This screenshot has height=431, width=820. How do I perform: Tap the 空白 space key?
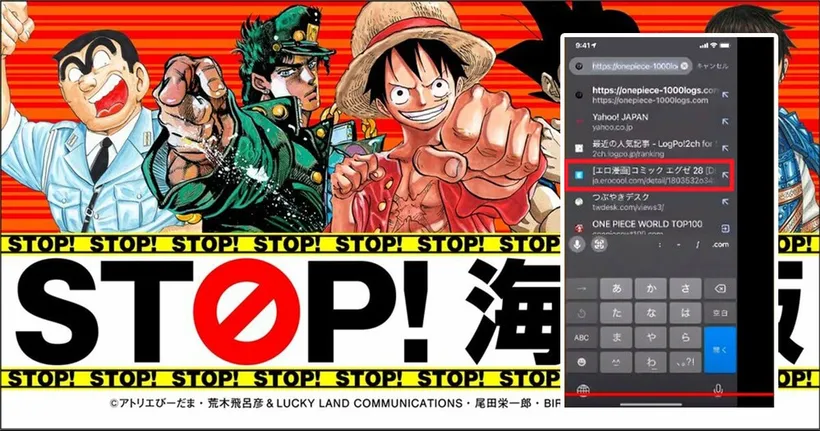720,313
